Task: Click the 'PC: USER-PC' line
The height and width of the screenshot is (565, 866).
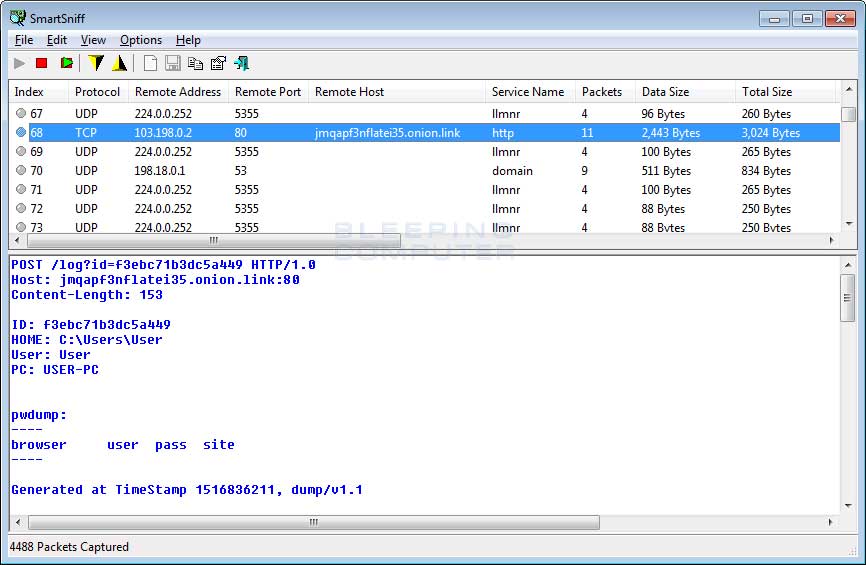Action: pos(55,369)
